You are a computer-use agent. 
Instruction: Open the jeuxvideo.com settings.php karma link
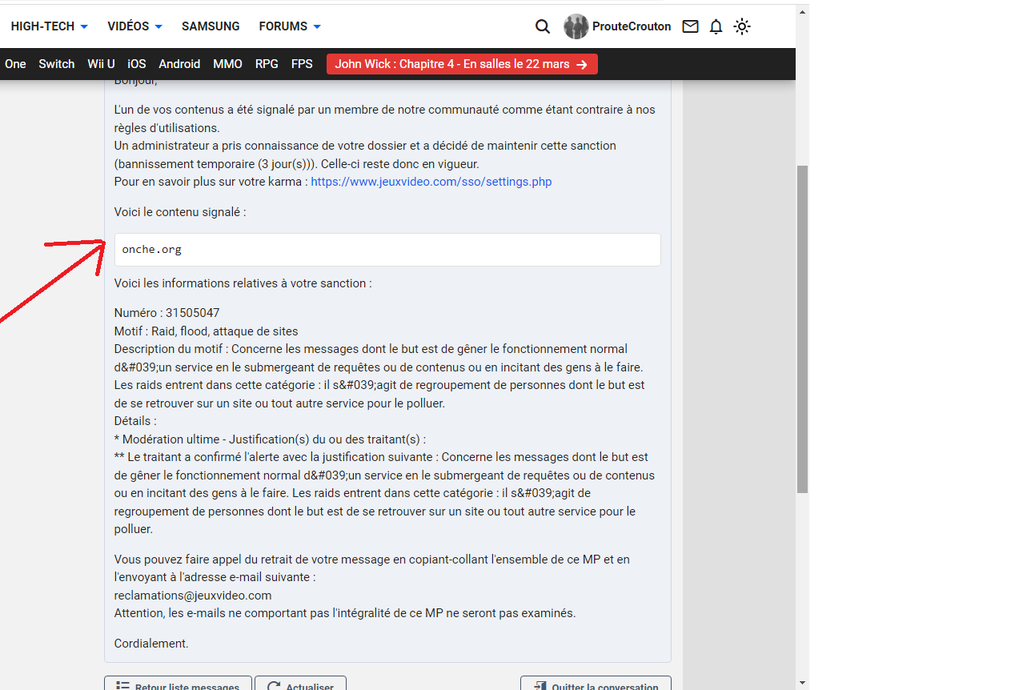point(431,182)
